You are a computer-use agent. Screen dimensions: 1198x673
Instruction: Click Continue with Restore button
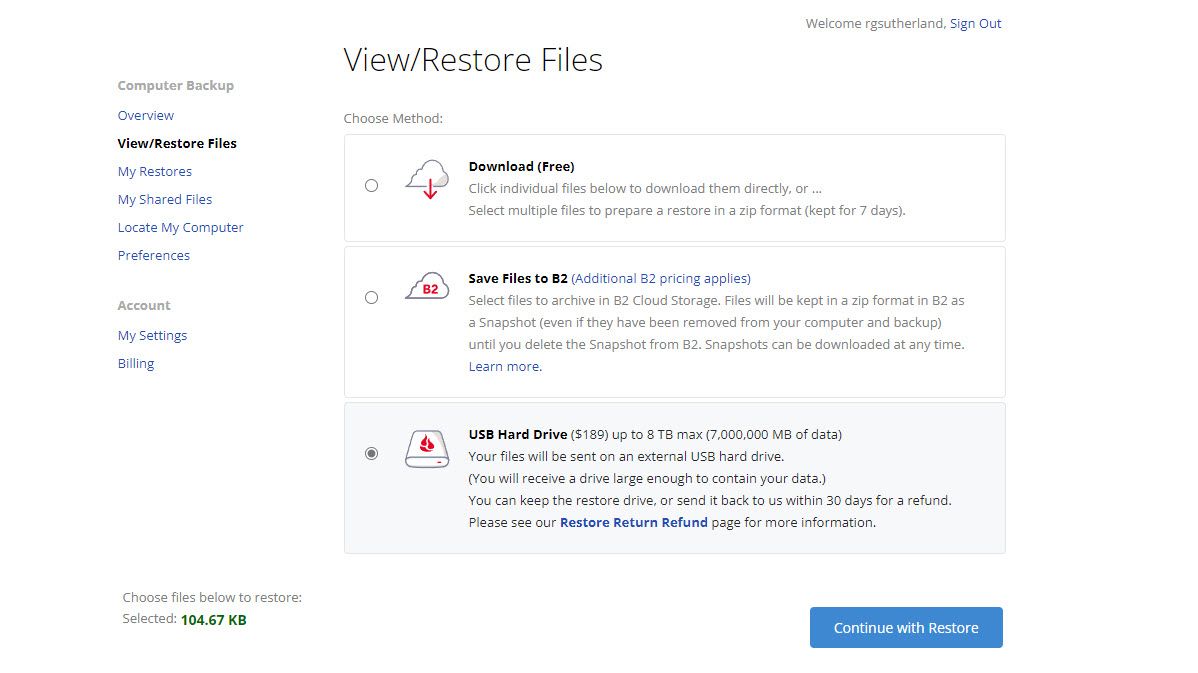coord(906,628)
